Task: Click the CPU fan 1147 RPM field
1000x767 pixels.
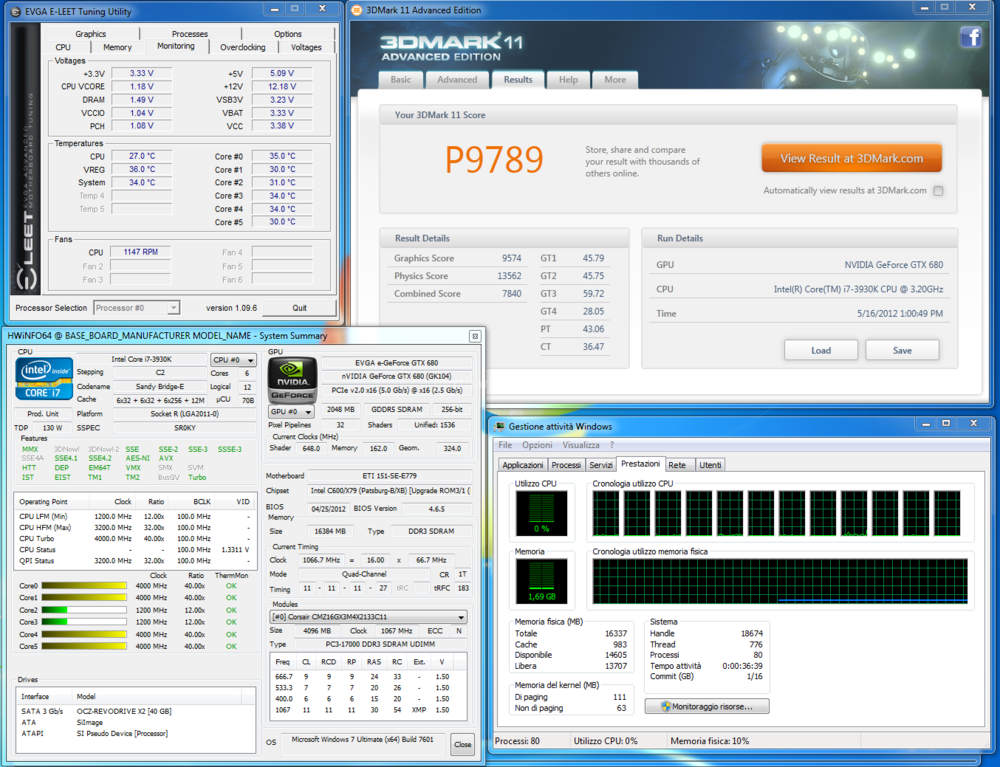Action: (140, 252)
